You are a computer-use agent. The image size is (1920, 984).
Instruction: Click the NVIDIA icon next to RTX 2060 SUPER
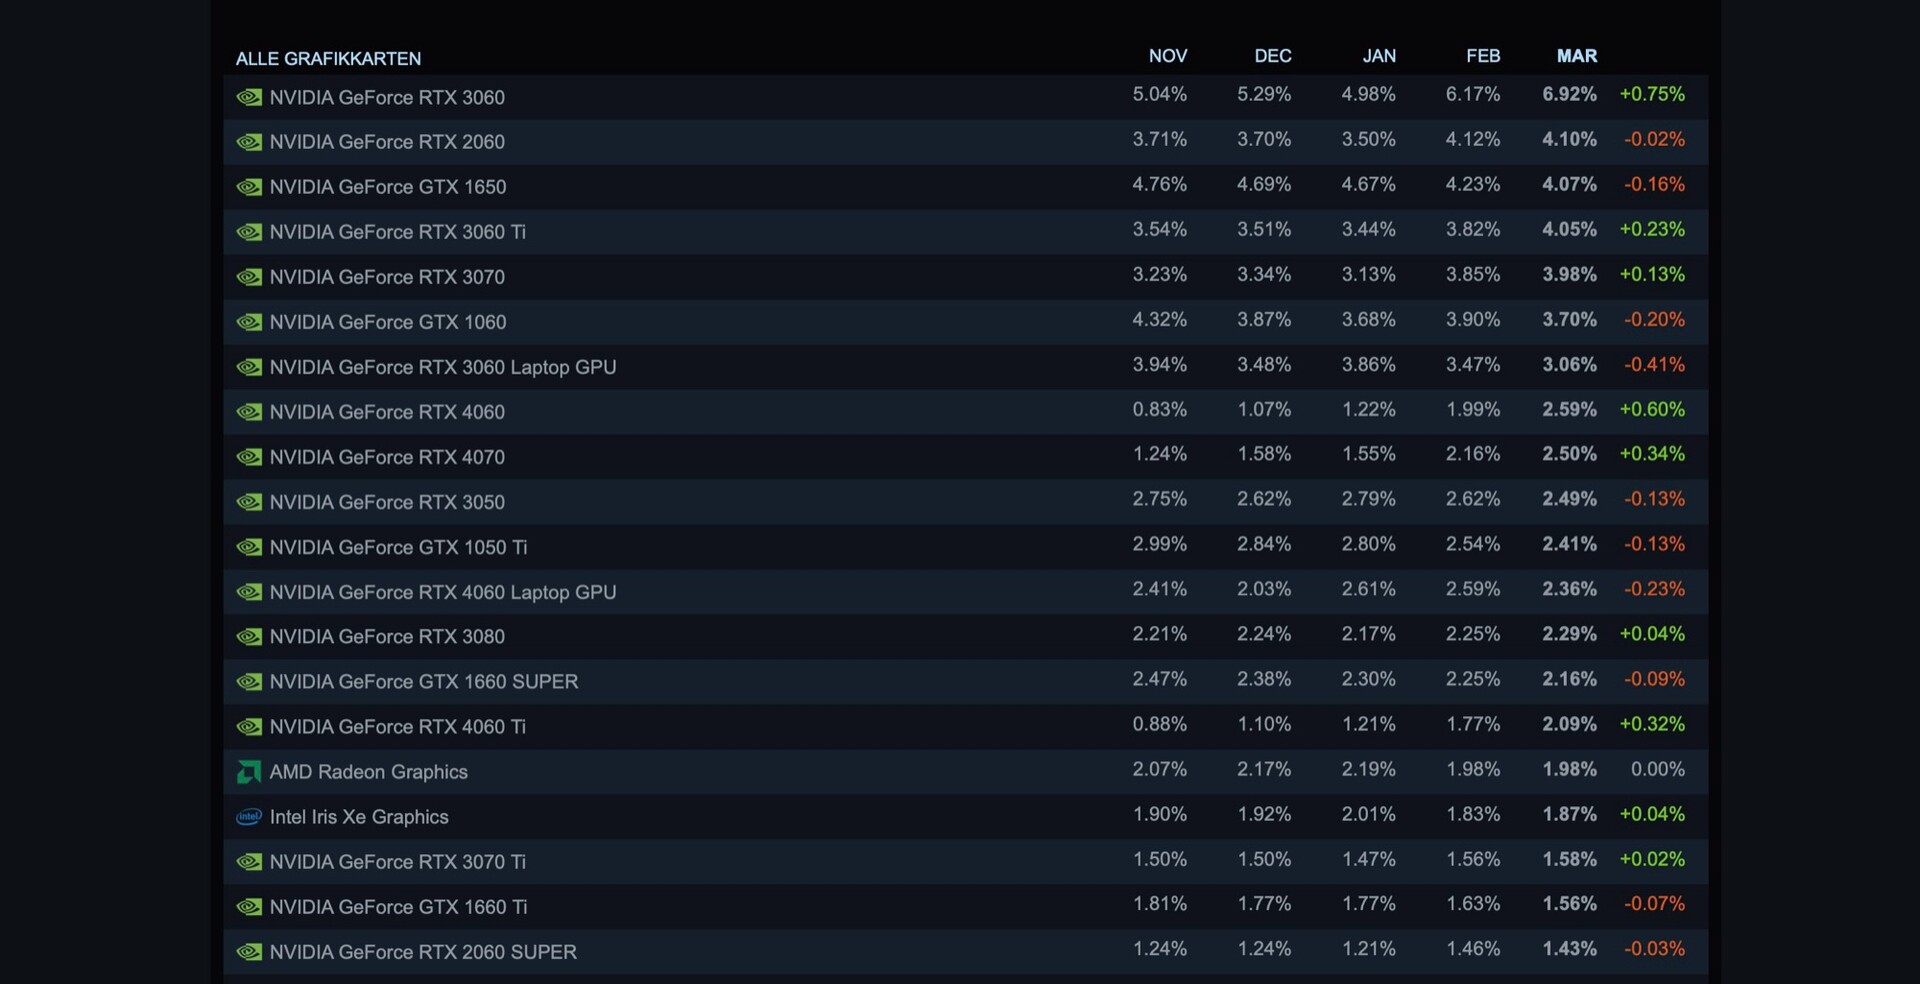point(249,952)
